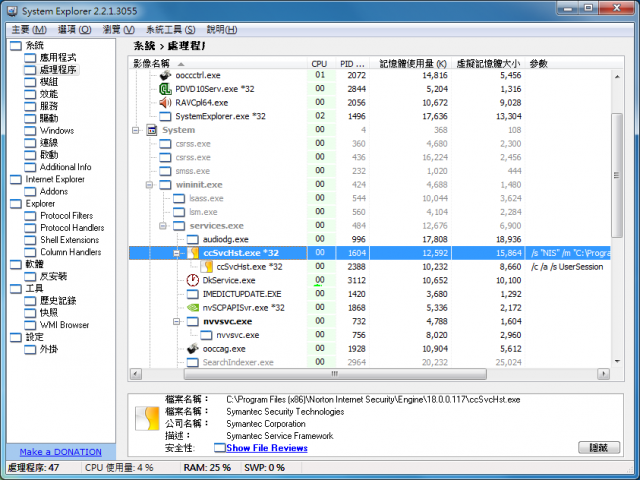The width and height of the screenshot is (640, 480).
Task: Click the nvSCPAPISvr.exe NVIDIA icon
Action: point(193,308)
